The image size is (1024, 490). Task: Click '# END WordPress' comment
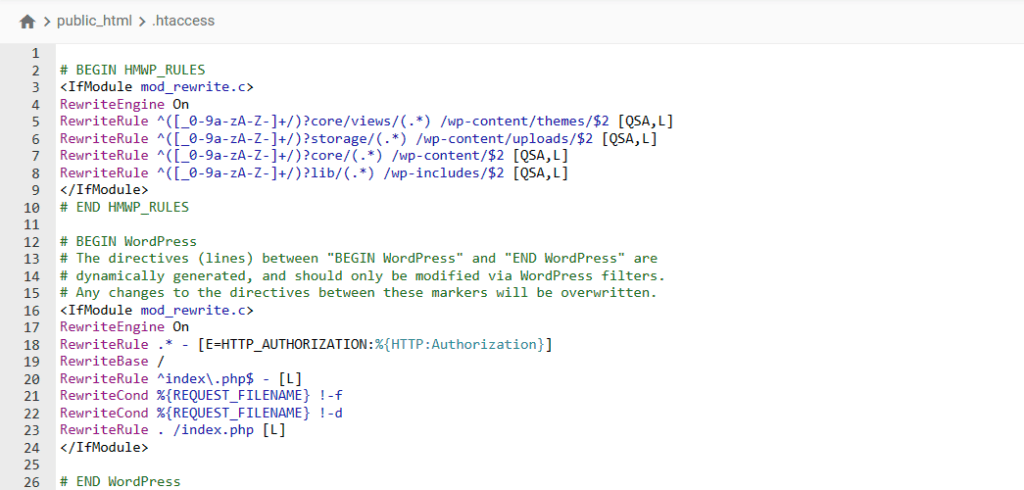(120, 482)
